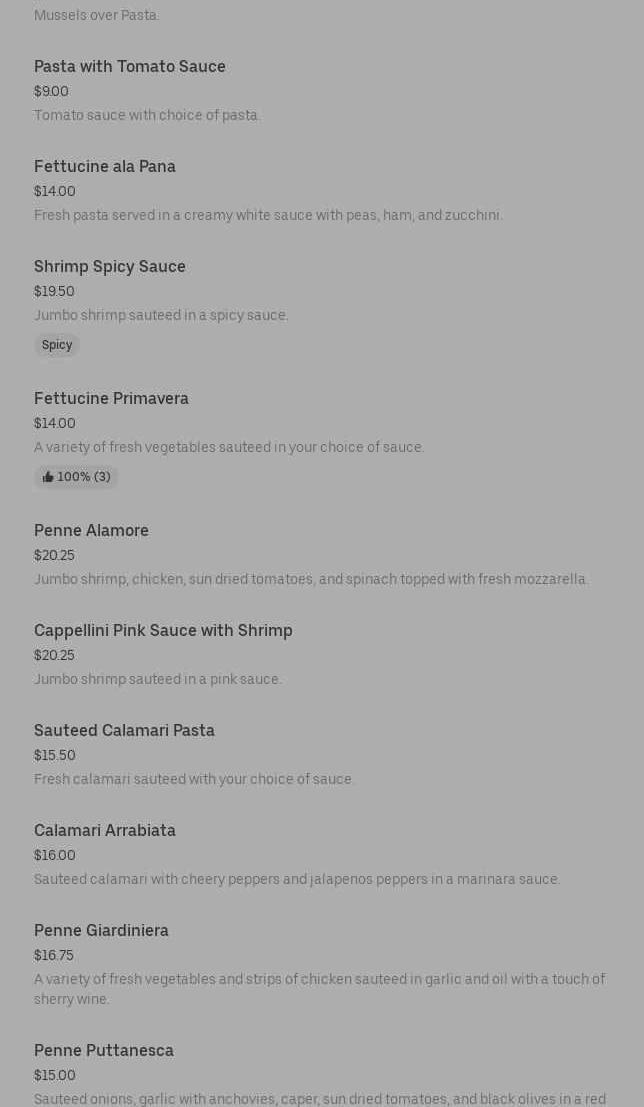Viewport: 644px width, 1107px height.
Task: Pick Sauteed Calamari Pasta
Action: (x=124, y=731)
